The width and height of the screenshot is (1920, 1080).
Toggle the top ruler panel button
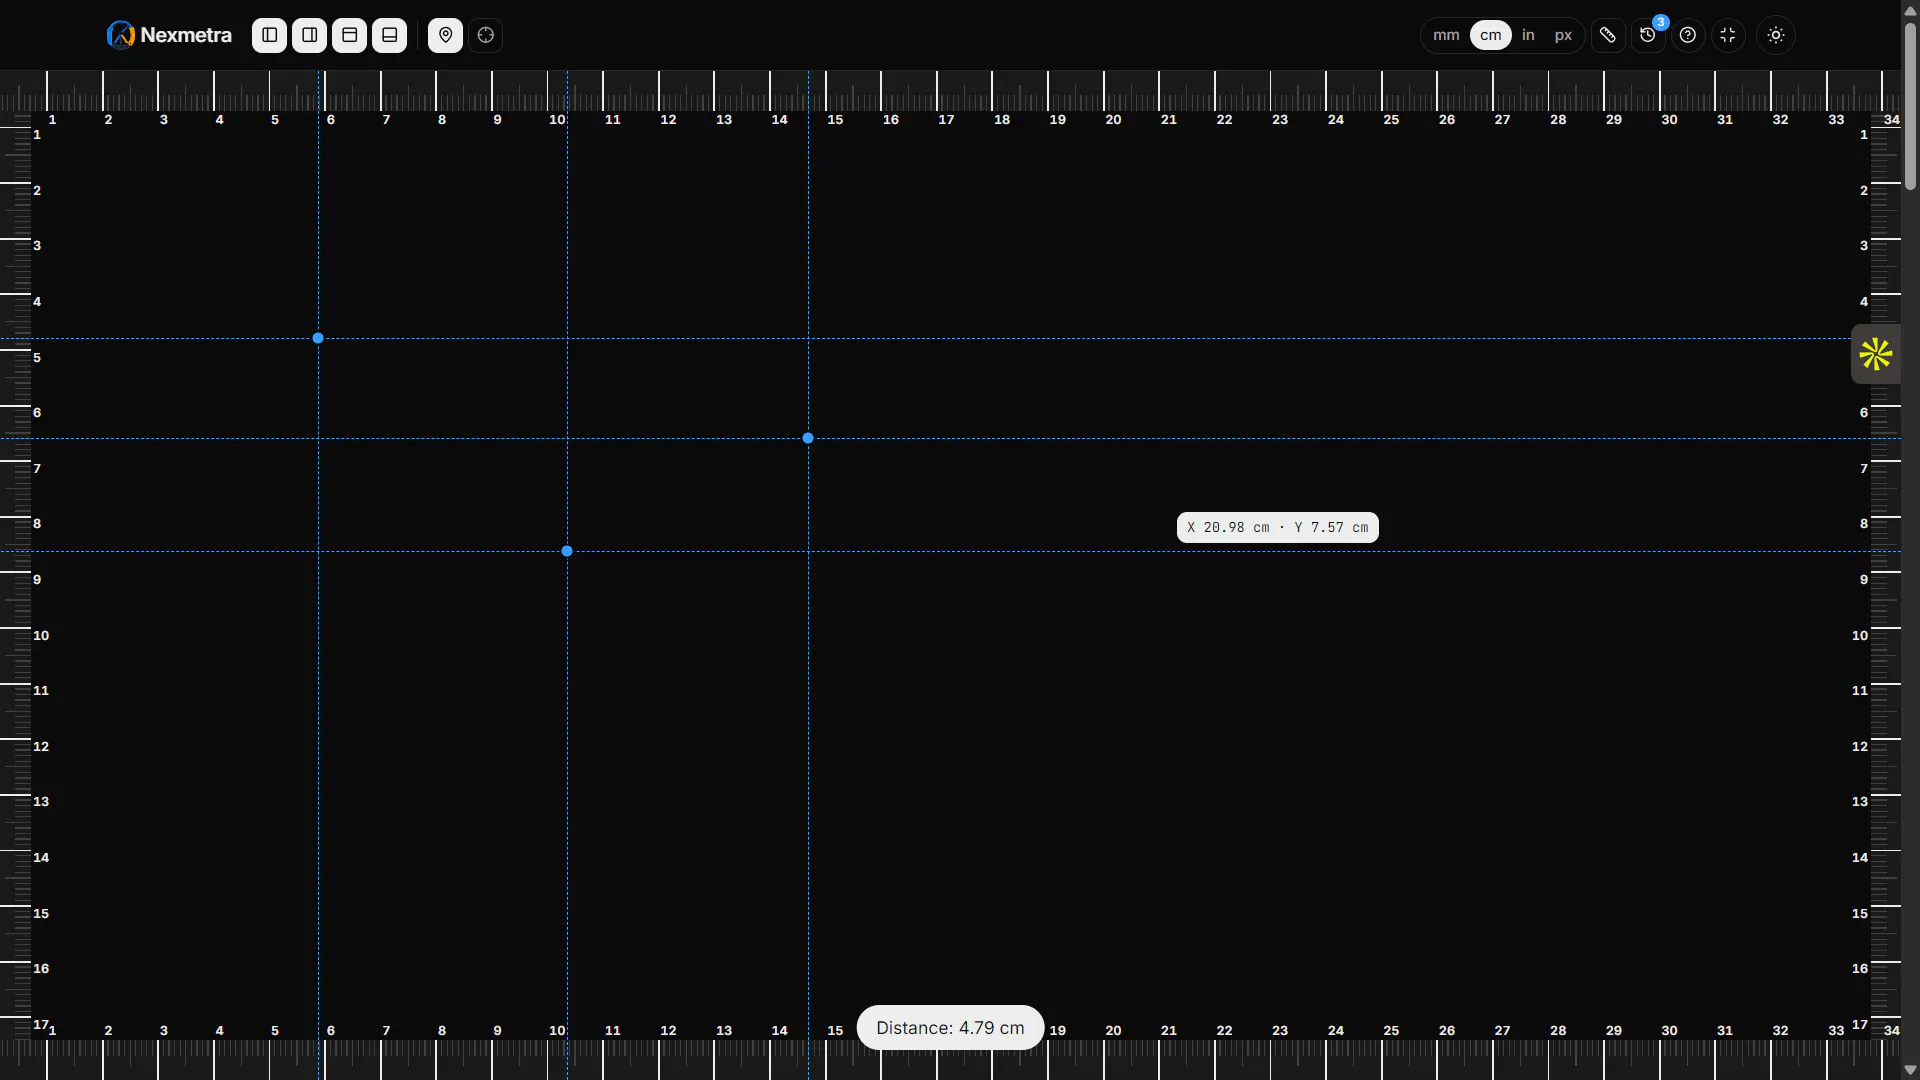click(349, 35)
